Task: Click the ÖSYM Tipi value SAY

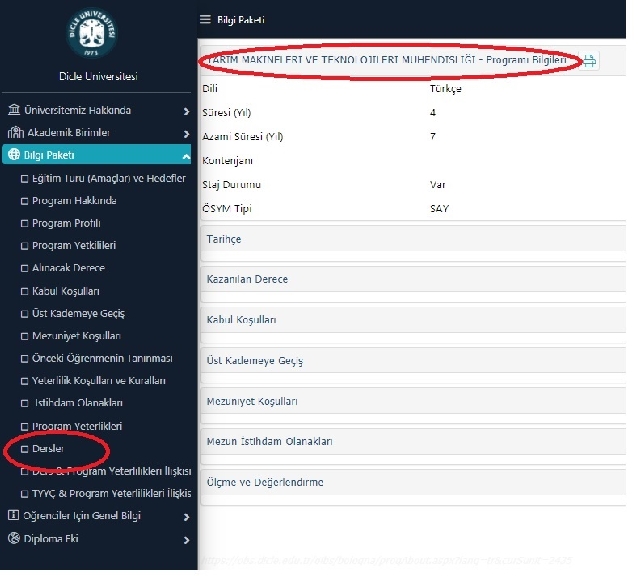Action: (439, 209)
